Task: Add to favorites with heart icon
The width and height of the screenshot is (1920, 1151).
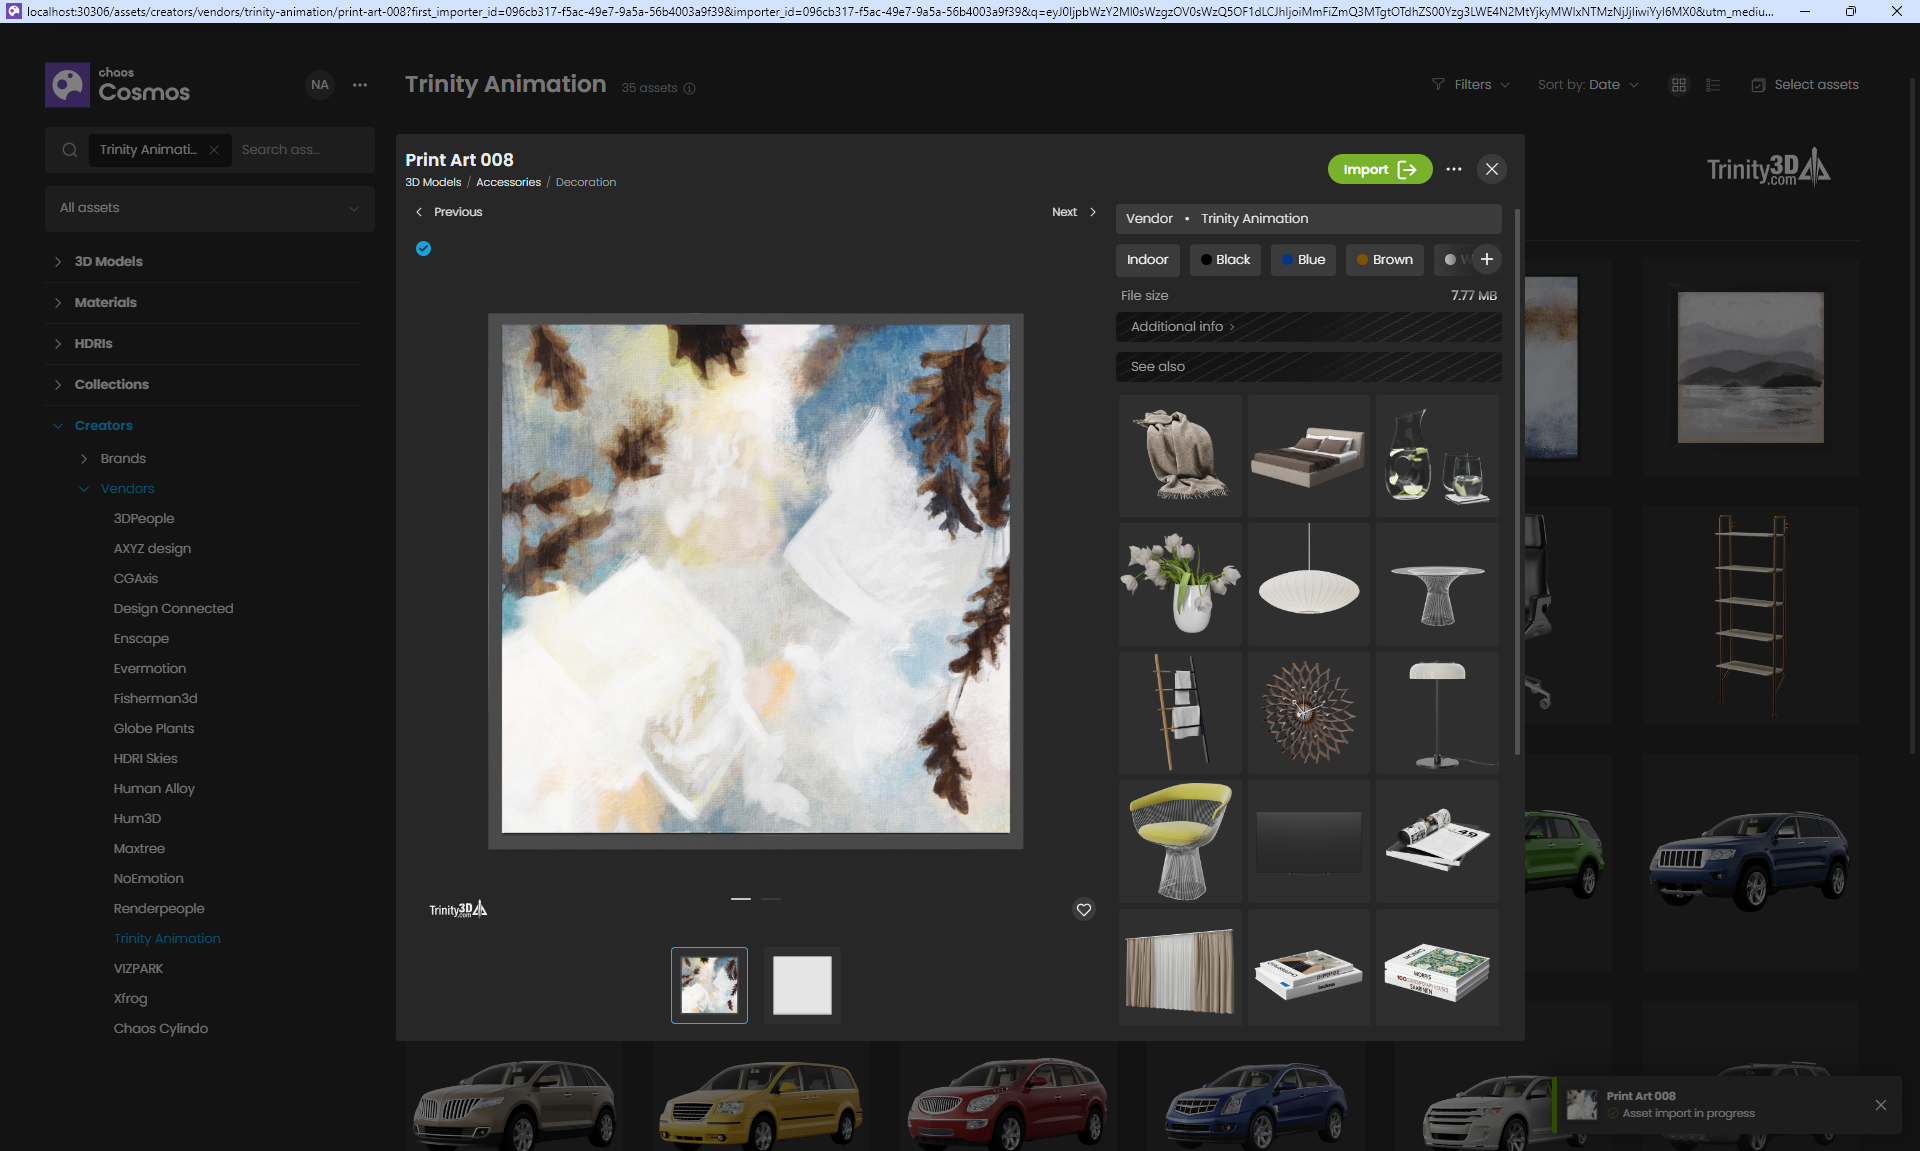Action: click(x=1083, y=910)
